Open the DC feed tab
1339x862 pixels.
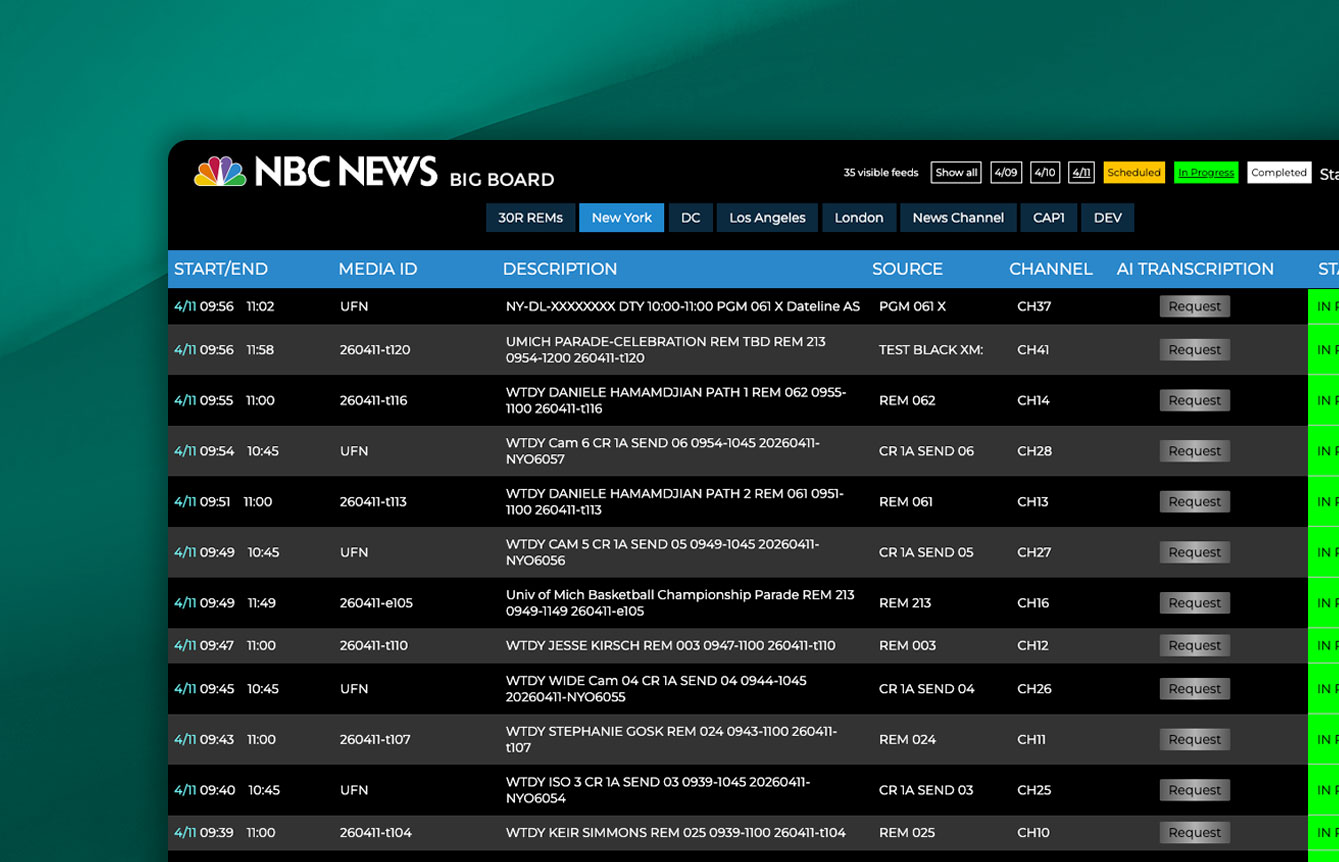point(691,217)
